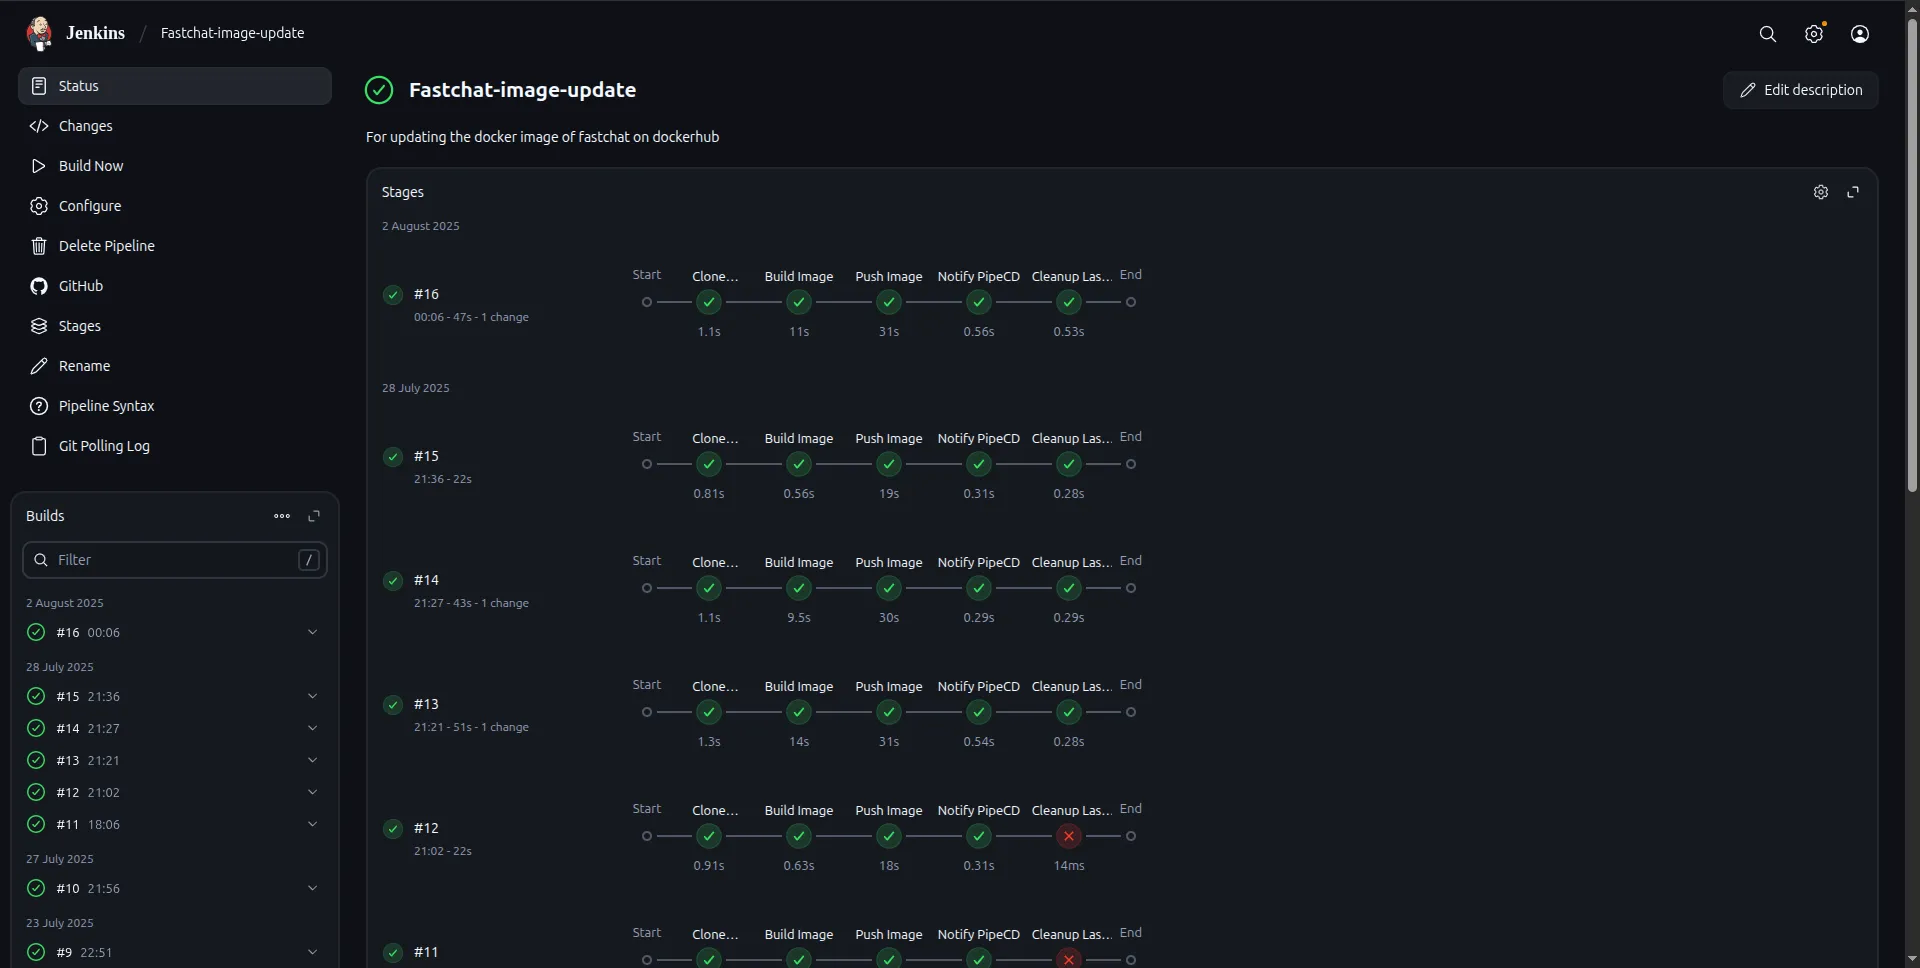Open Changes in sidebar
The image size is (1920, 968).
175,126
